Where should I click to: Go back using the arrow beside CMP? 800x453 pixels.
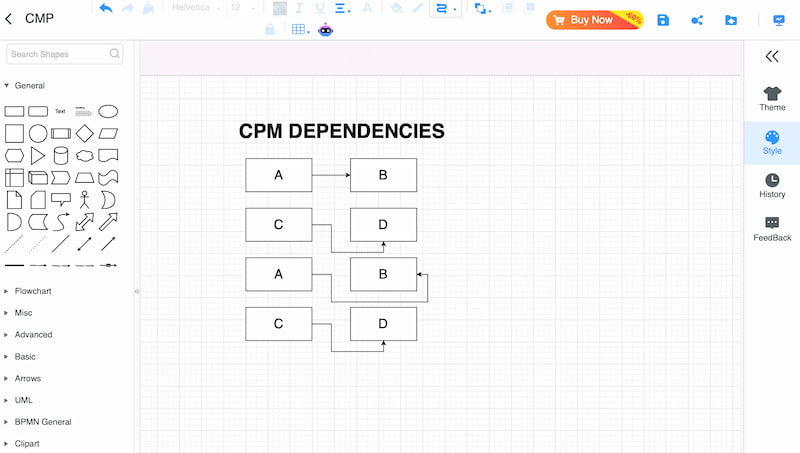point(9,19)
